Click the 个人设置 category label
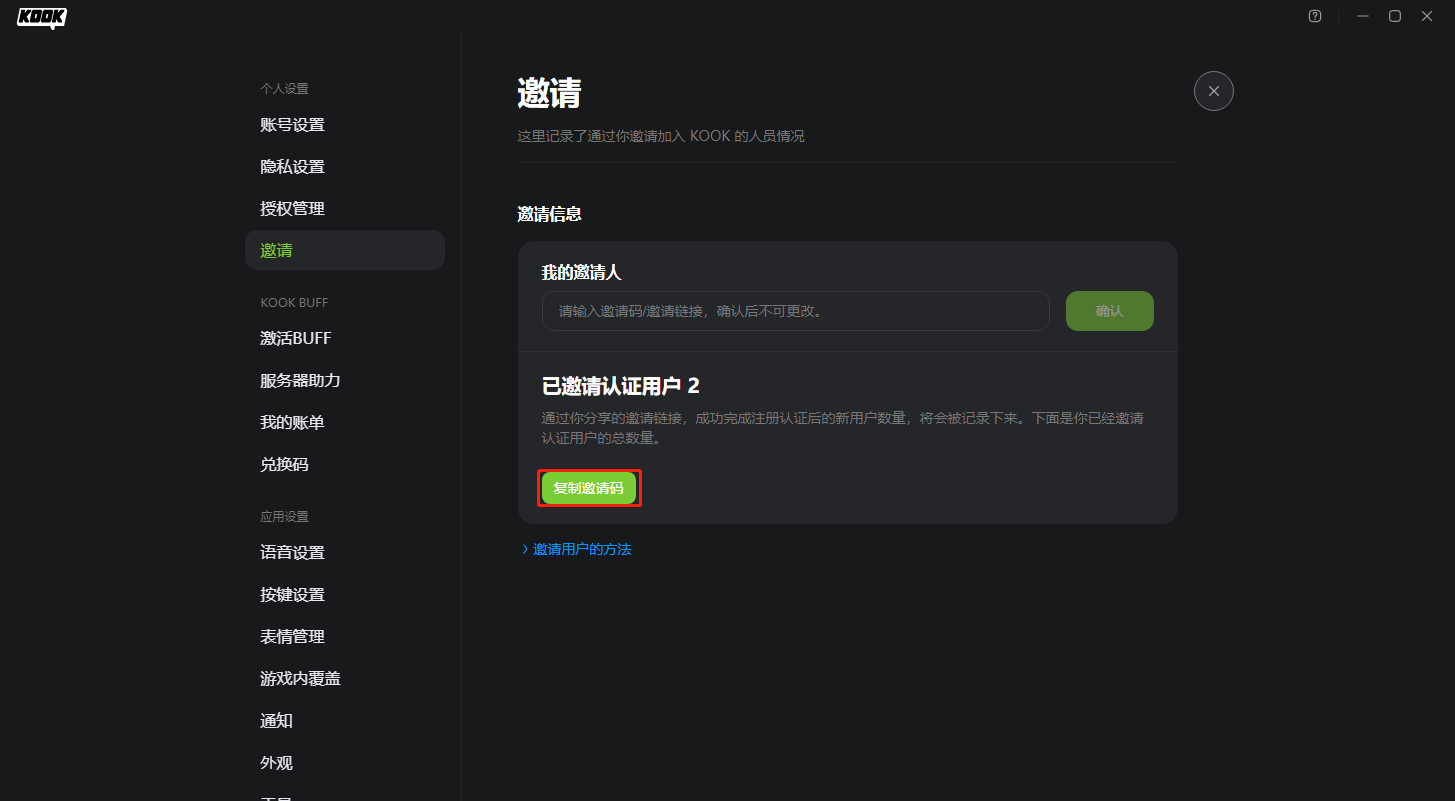 point(284,89)
